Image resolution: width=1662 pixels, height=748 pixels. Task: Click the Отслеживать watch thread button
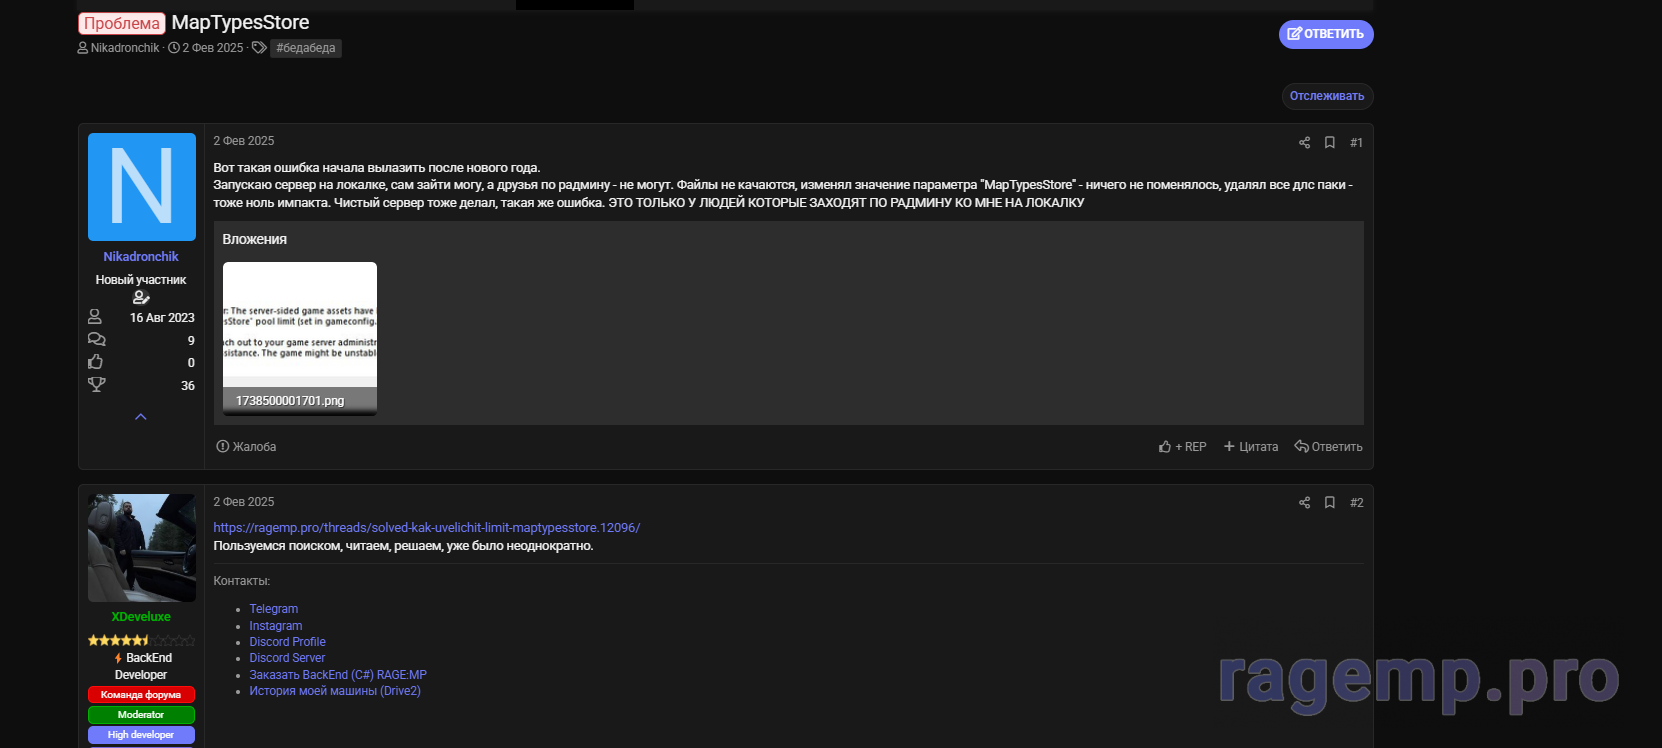coord(1327,96)
